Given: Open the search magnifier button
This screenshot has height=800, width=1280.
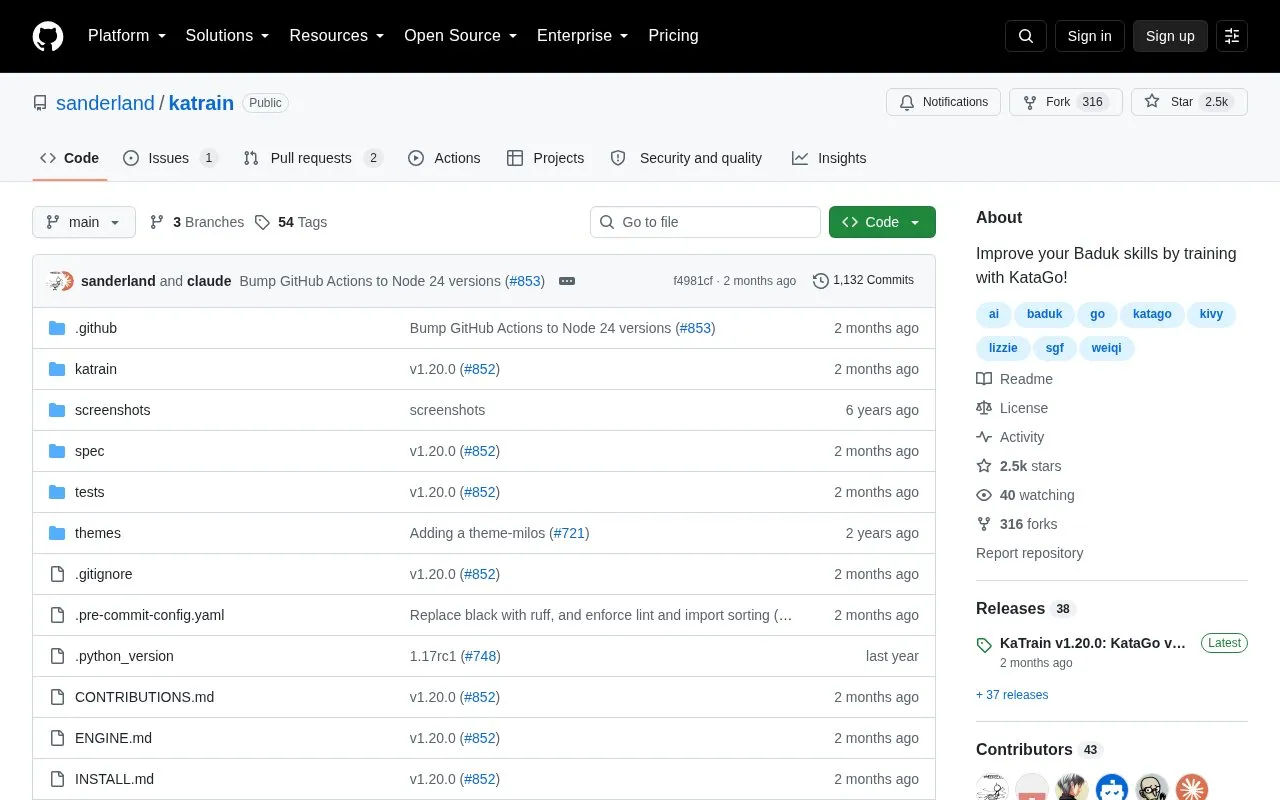Looking at the screenshot, I should pos(1026,36).
